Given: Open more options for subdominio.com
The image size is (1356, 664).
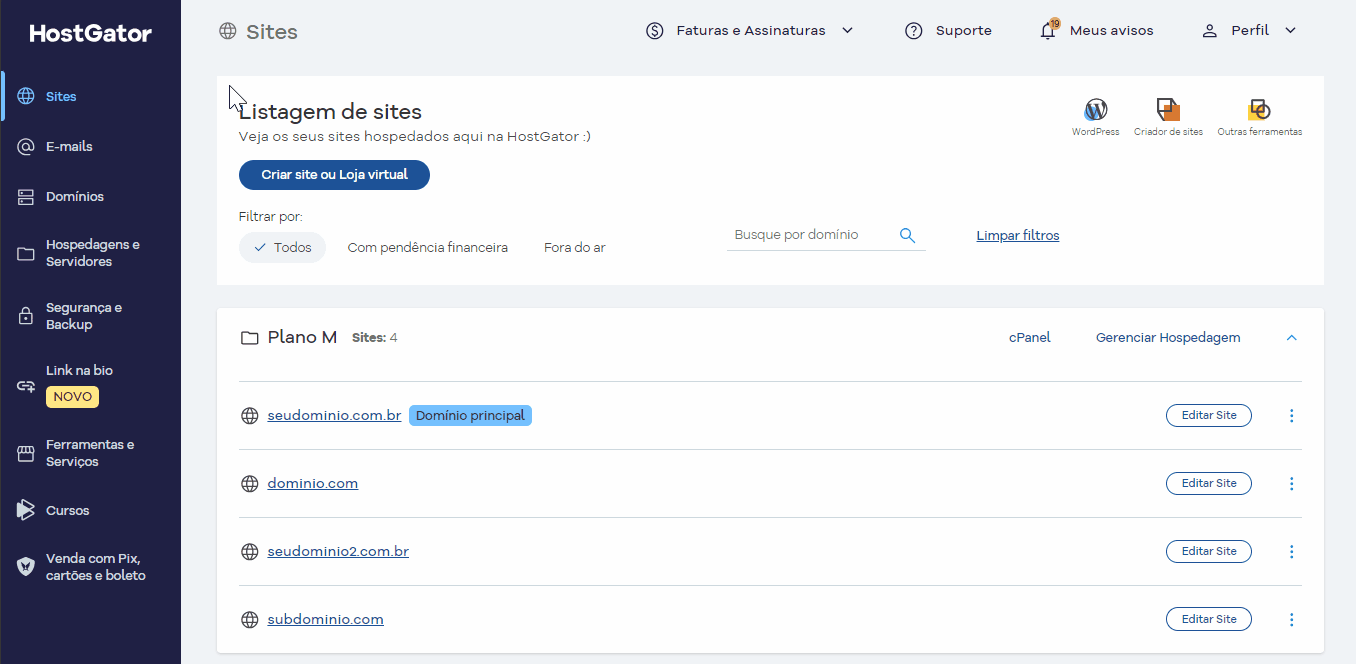Looking at the screenshot, I should coord(1291,619).
